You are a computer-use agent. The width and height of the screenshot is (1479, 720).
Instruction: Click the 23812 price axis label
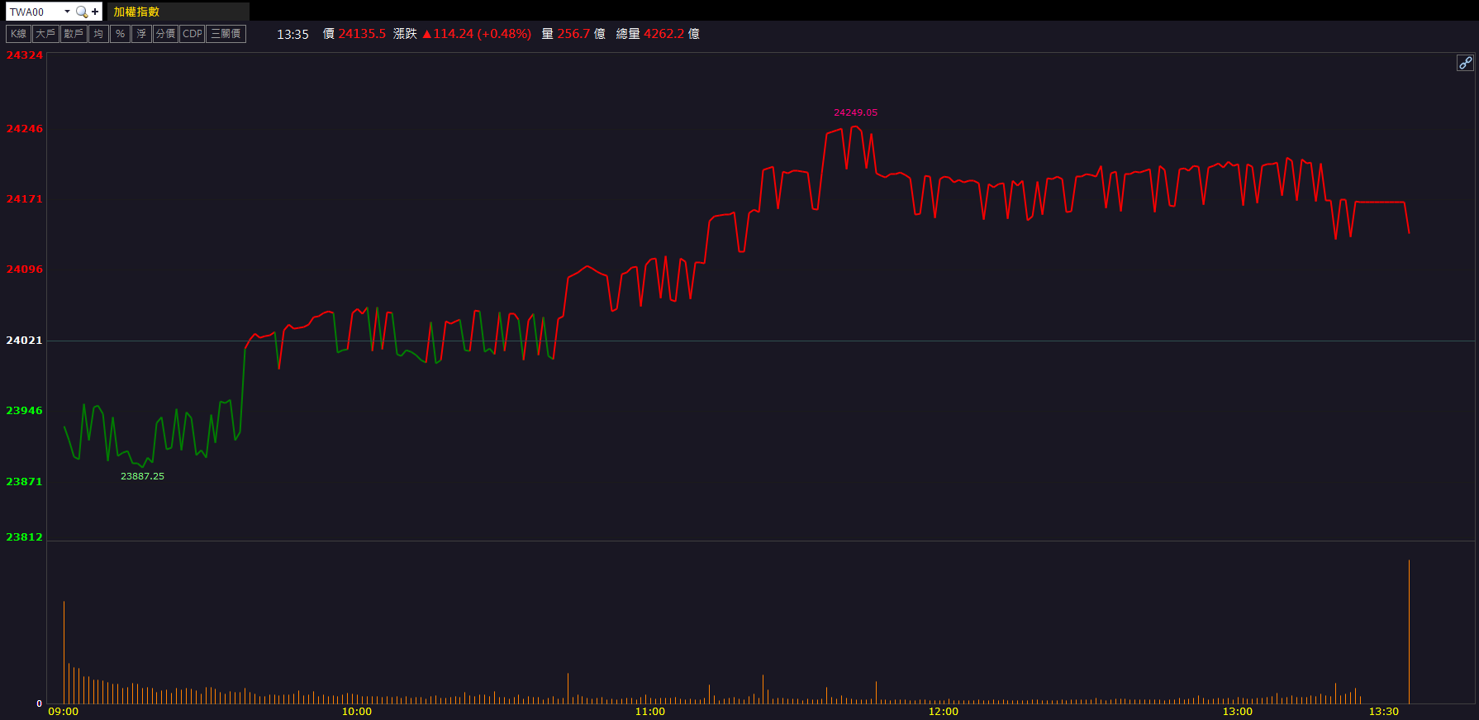24,537
